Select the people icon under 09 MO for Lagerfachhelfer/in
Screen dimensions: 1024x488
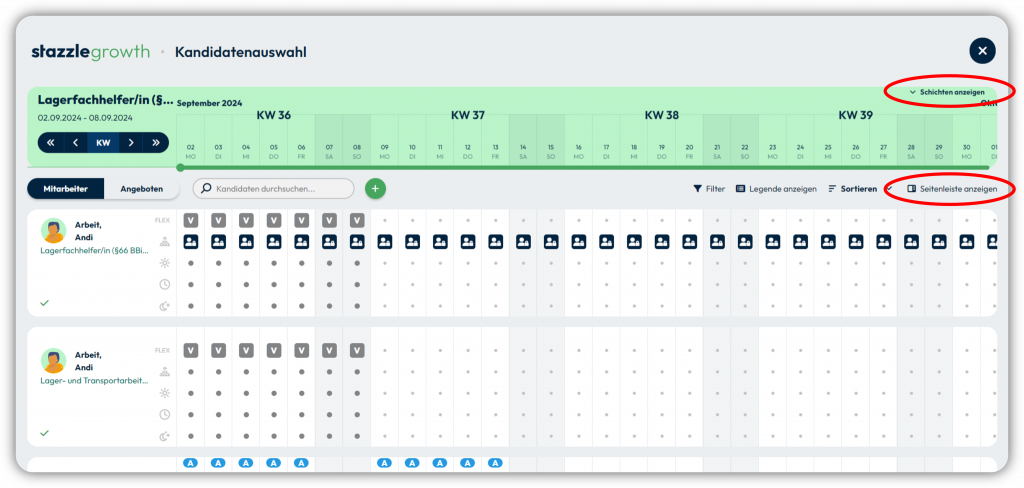tap(385, 242)
